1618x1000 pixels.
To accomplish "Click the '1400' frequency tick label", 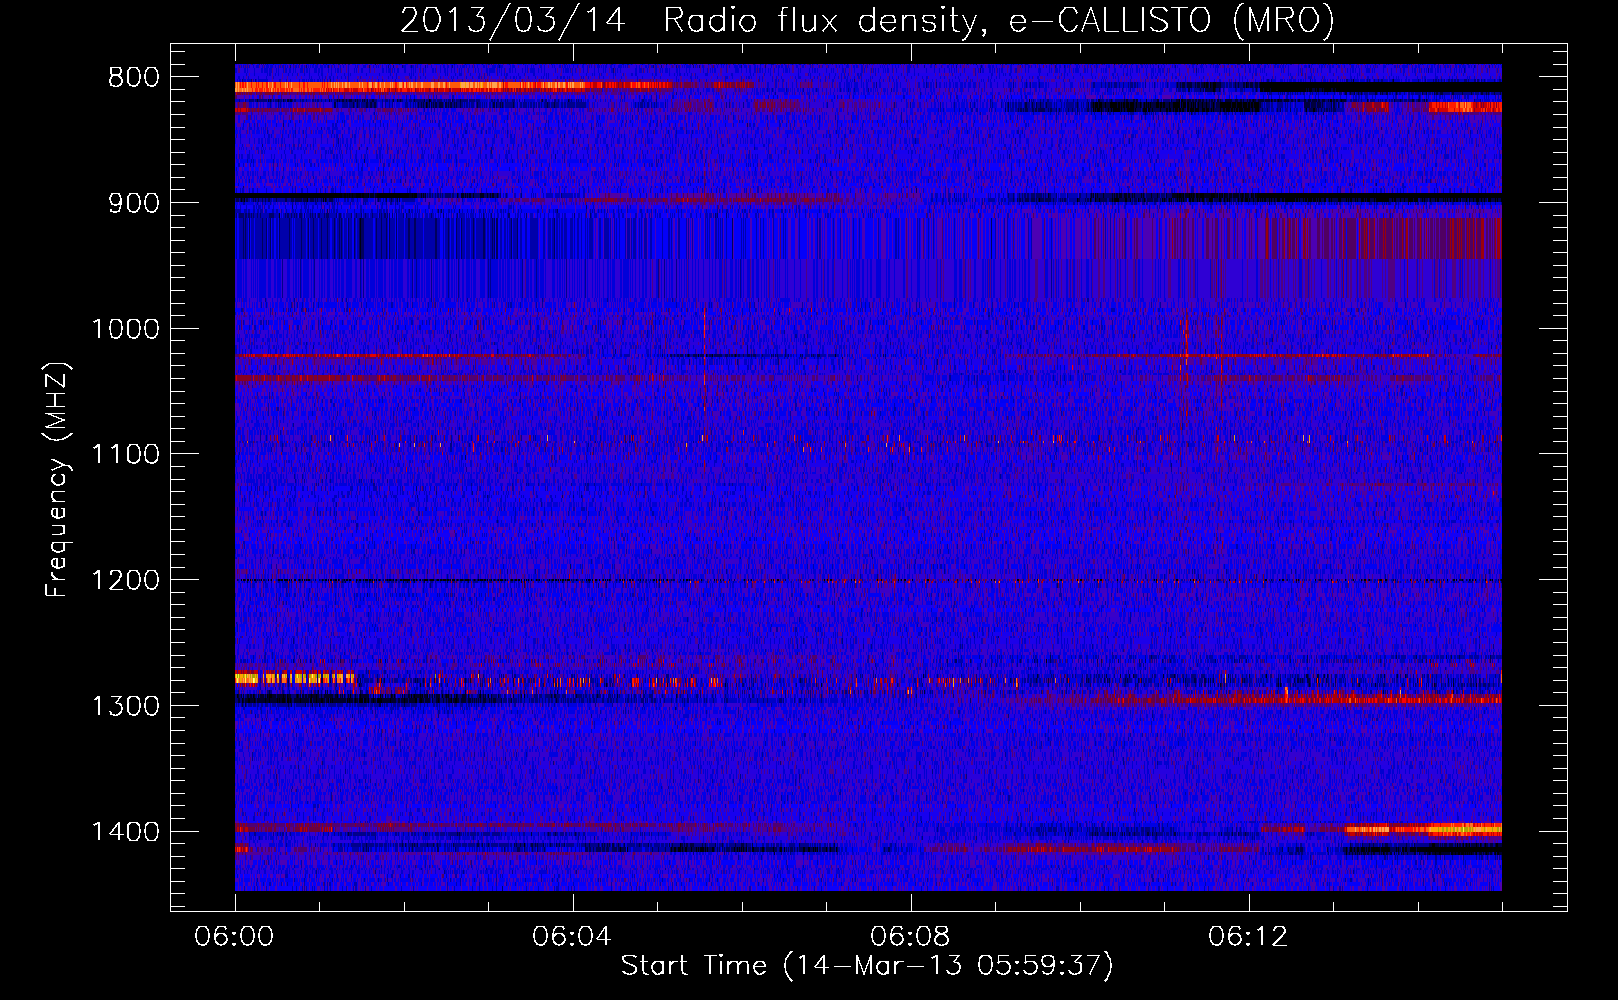I will pos(125,832).
